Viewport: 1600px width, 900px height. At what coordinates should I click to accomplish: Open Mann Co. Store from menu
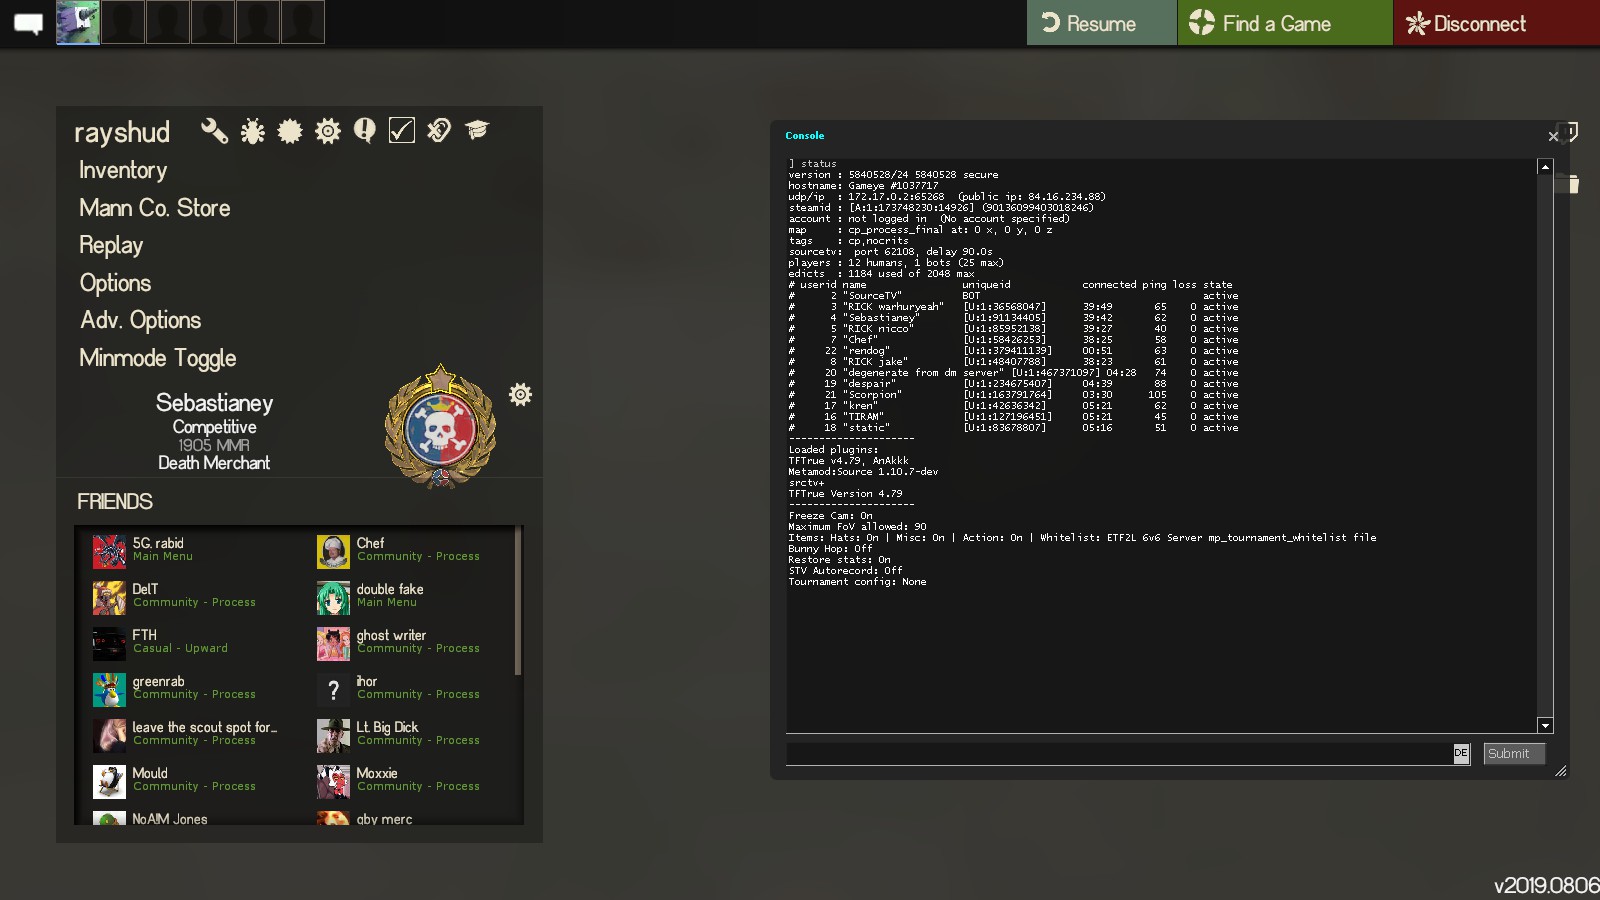tap(155, 208)
